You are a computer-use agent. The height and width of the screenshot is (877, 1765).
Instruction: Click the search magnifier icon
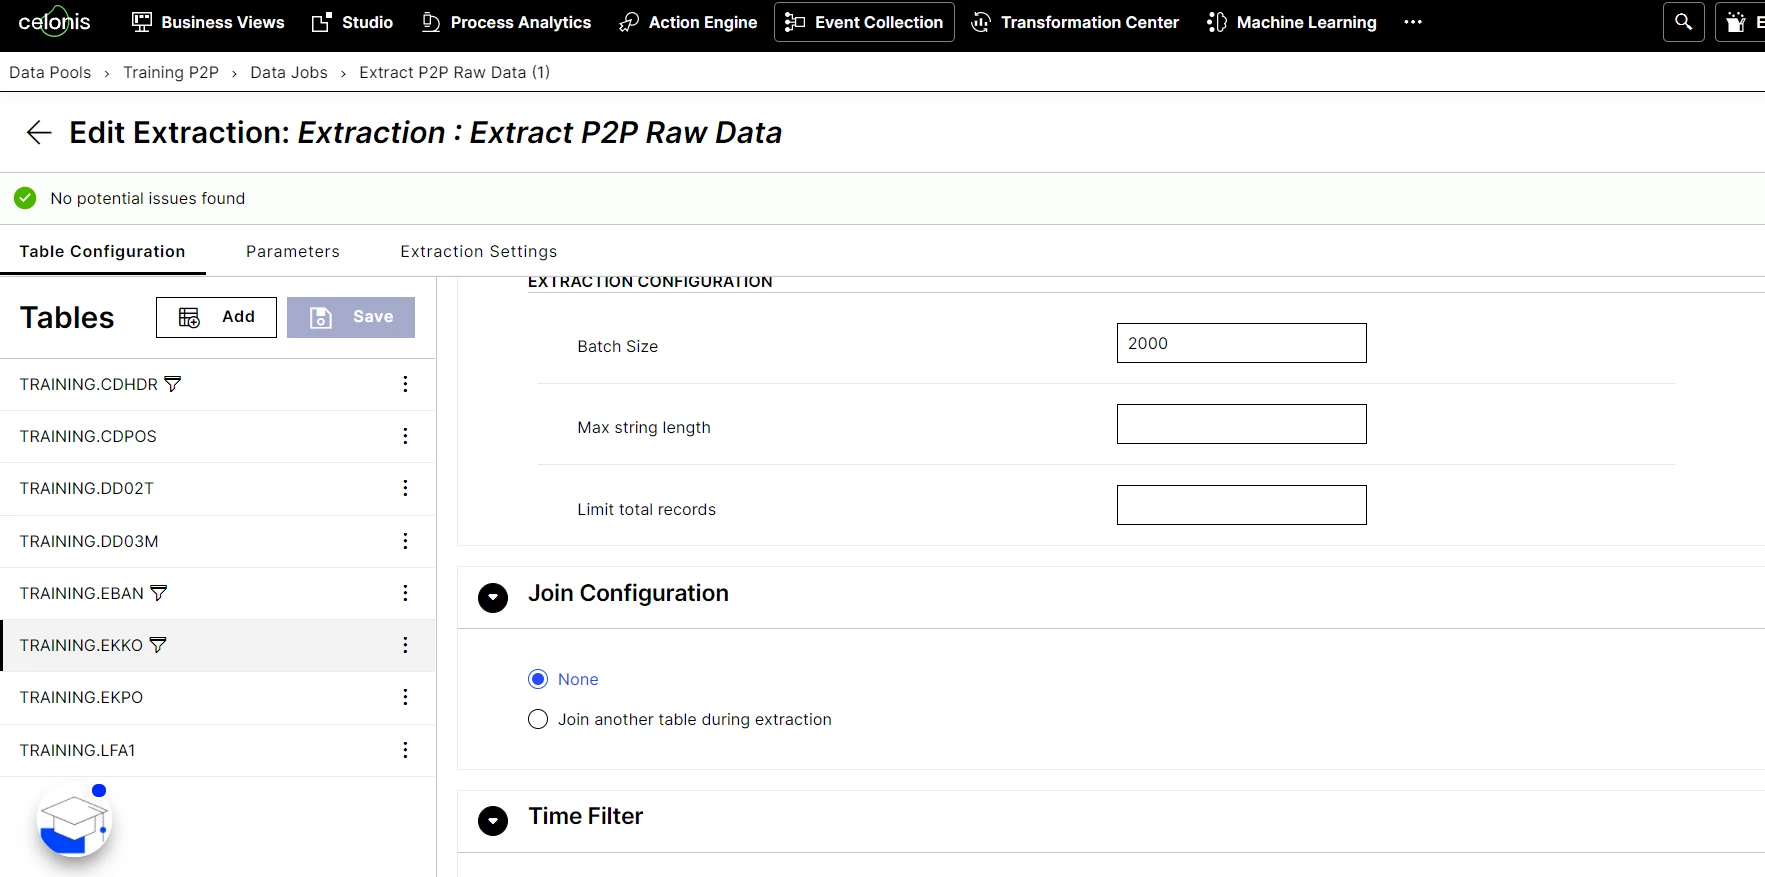pyautogui.click(x=1683, y=22)
